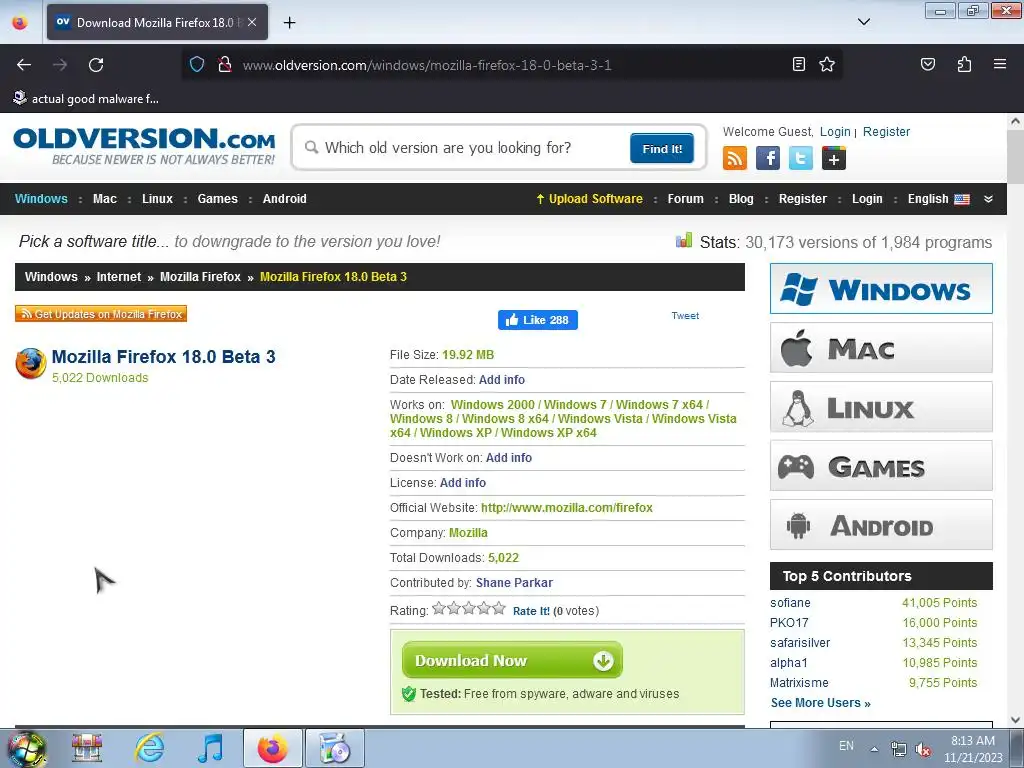Open top contributor sofiane's profile
The image size is (1024, 768).
[x=790, y=603]
